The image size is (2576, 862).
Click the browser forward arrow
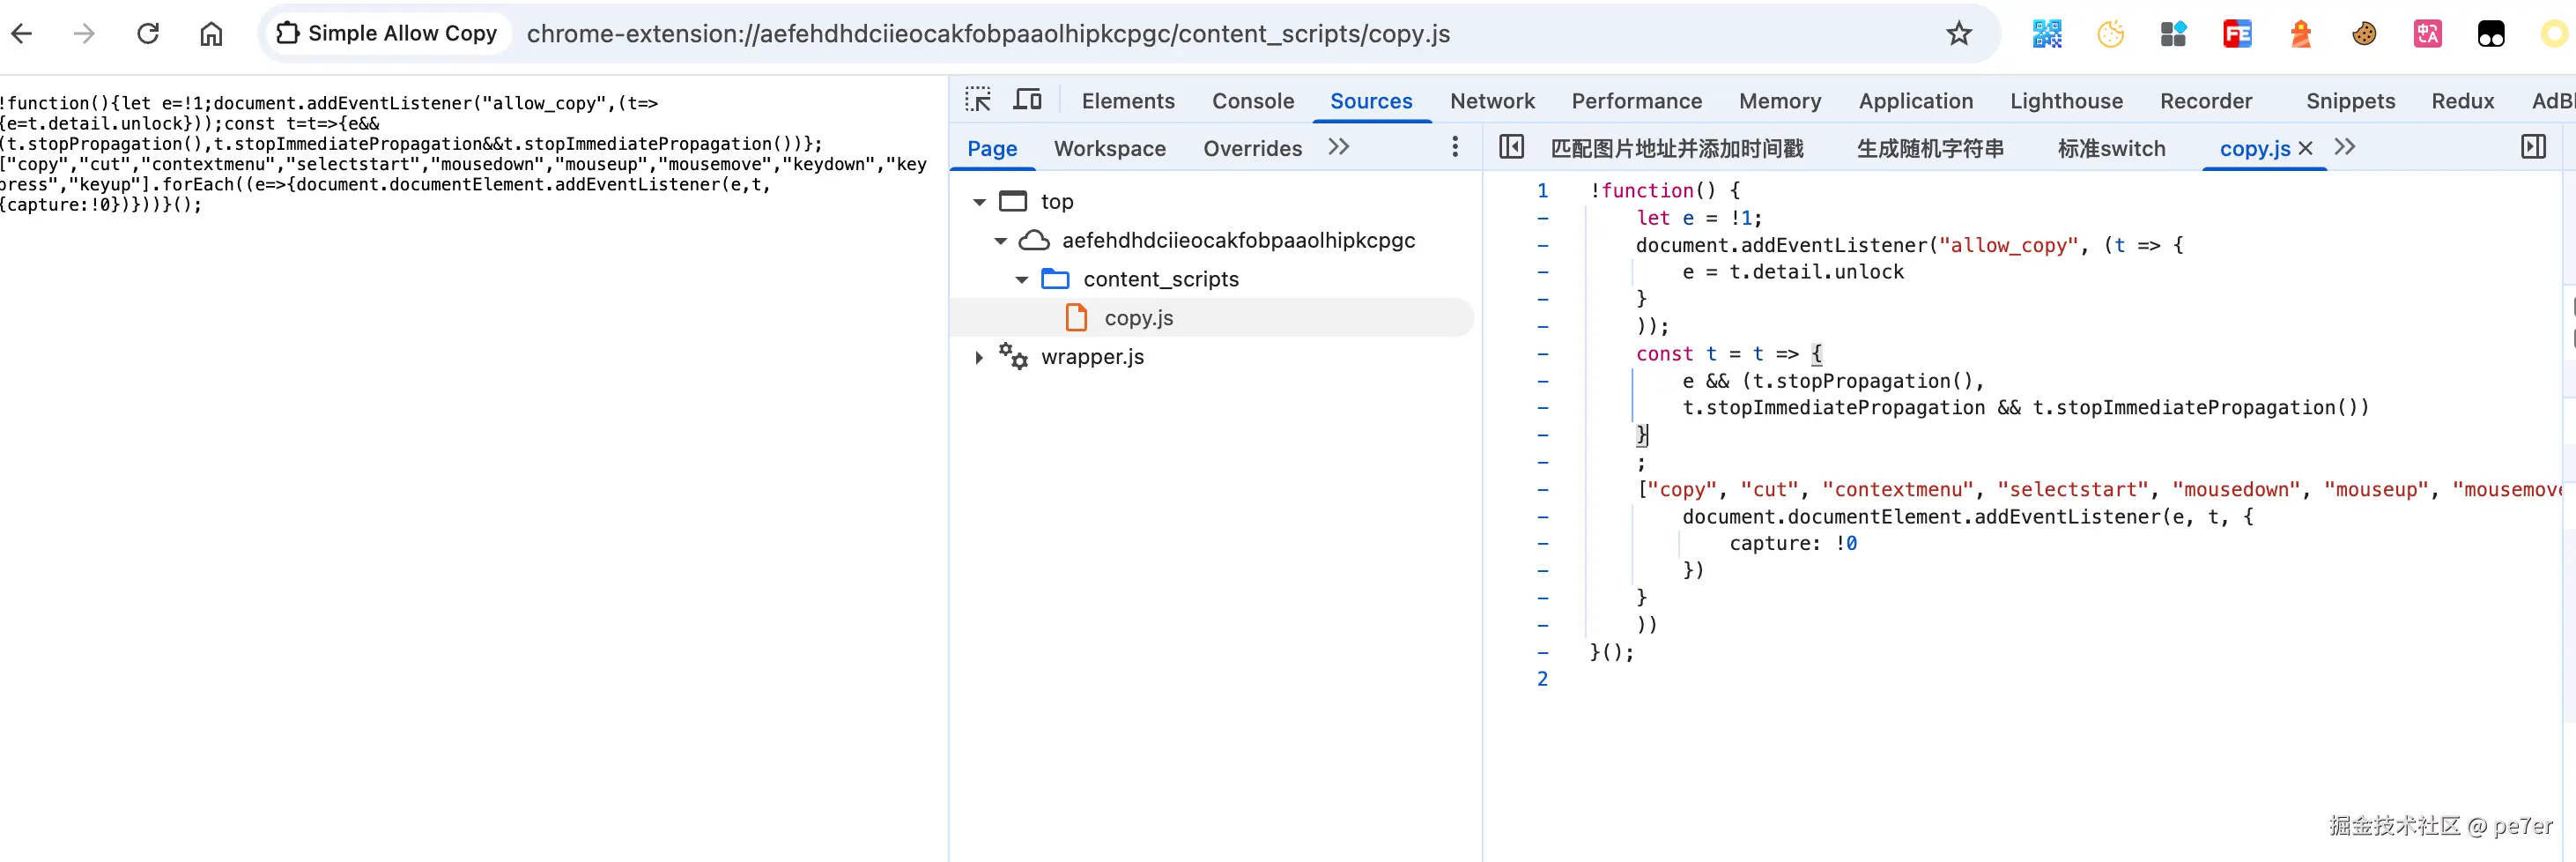85,34
